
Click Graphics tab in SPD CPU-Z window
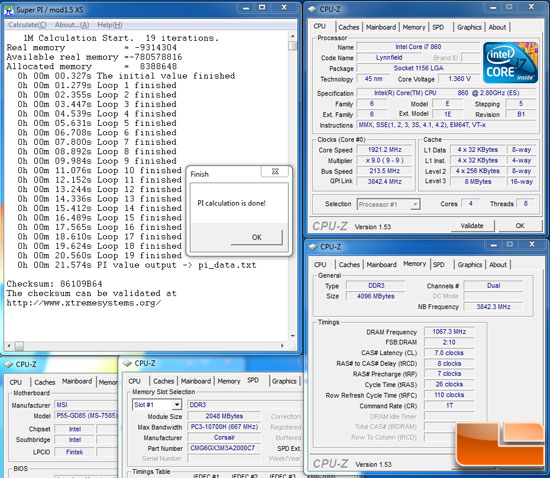(x=284, y=381)
